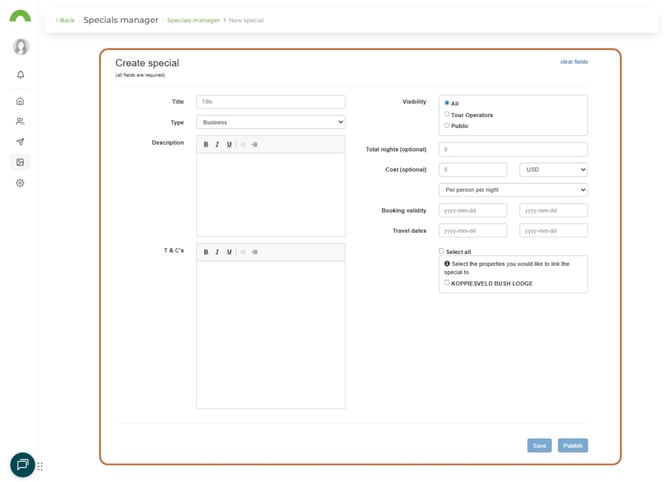Expand the USD currency dropdown
The height and width of the screenshot is (482, 670).
553,170
